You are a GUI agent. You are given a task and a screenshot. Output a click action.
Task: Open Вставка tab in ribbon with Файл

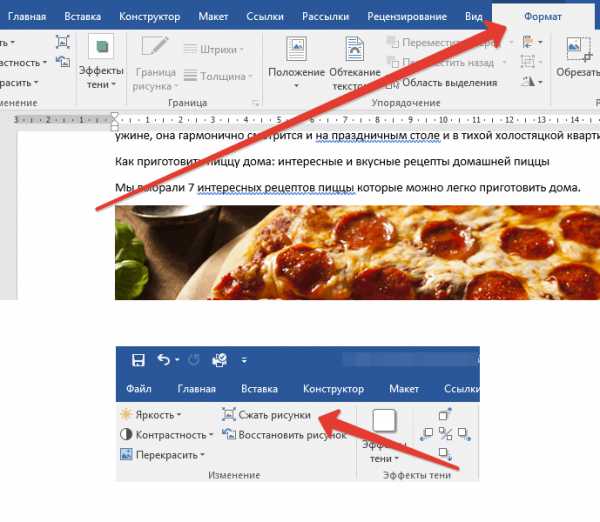(x=259, y=388)
